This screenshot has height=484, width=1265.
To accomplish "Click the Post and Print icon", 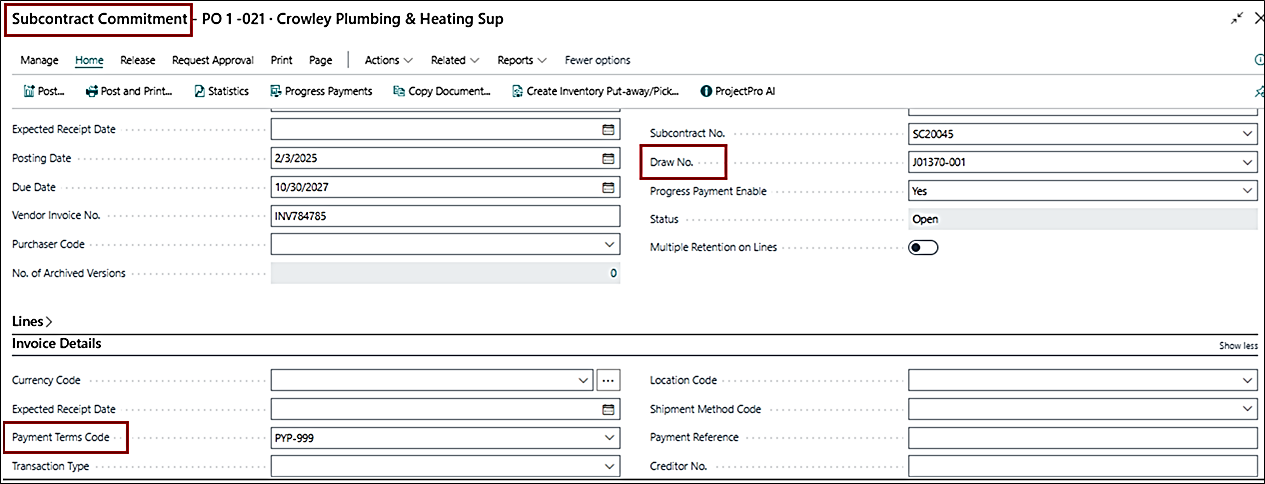I will tap(92, 91).
